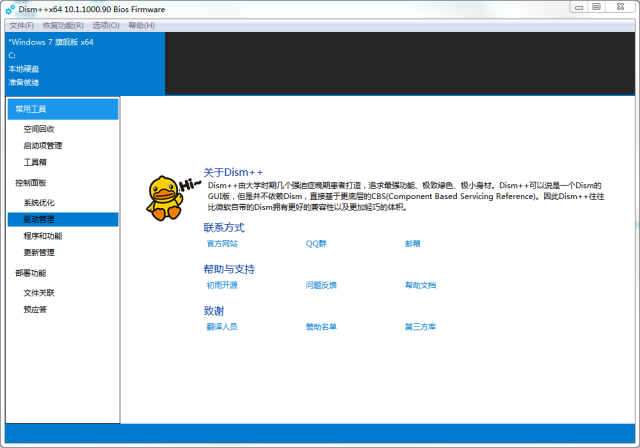Open the highlighted 驱动管理 item
Viewport: 640px width, 448px height.
(x=63, y=219)
